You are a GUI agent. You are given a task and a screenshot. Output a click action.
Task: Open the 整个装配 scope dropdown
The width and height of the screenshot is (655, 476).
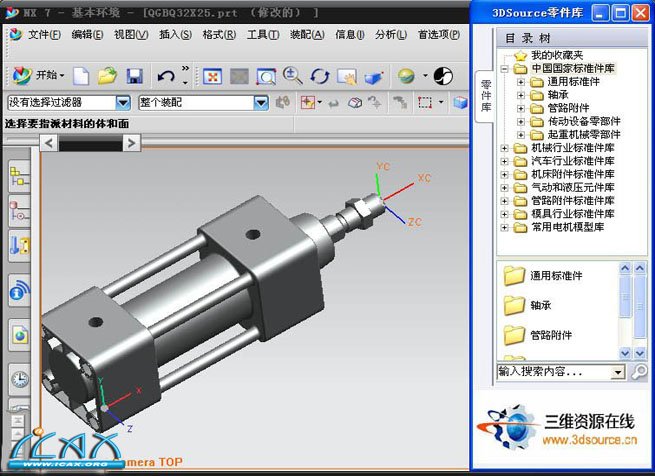tap(260, 102)
